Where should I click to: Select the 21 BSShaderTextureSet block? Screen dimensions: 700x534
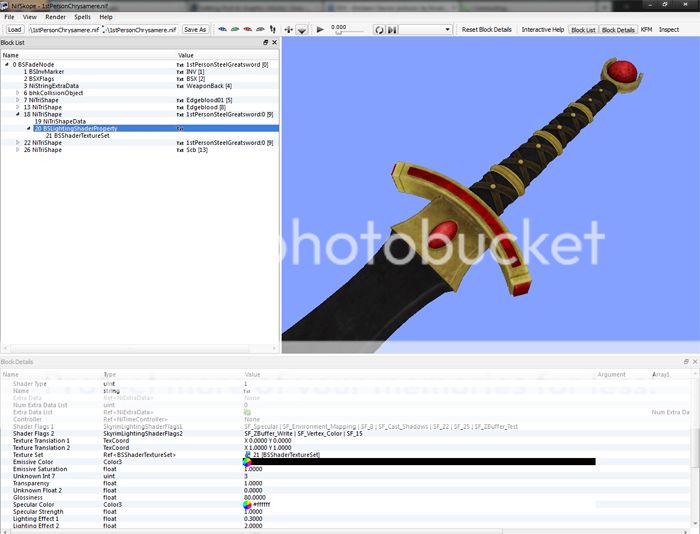coord(77,136)
